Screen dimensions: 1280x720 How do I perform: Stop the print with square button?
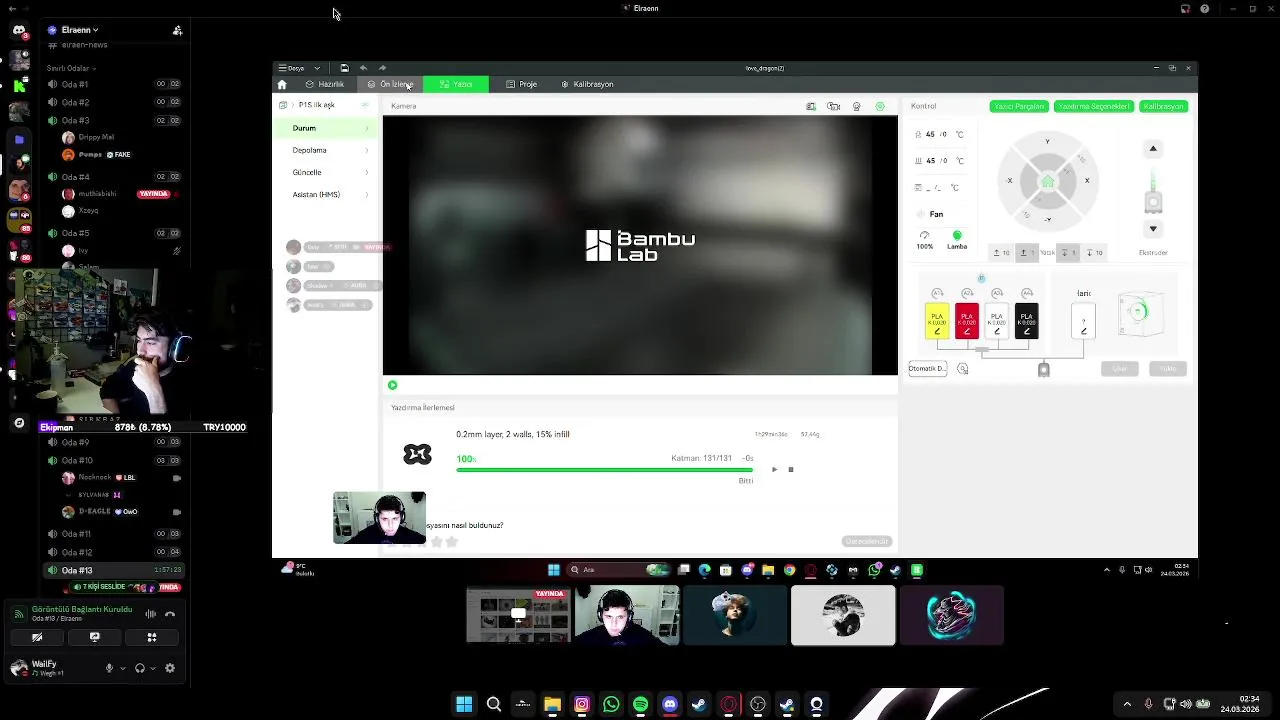[x=791, y=469]
